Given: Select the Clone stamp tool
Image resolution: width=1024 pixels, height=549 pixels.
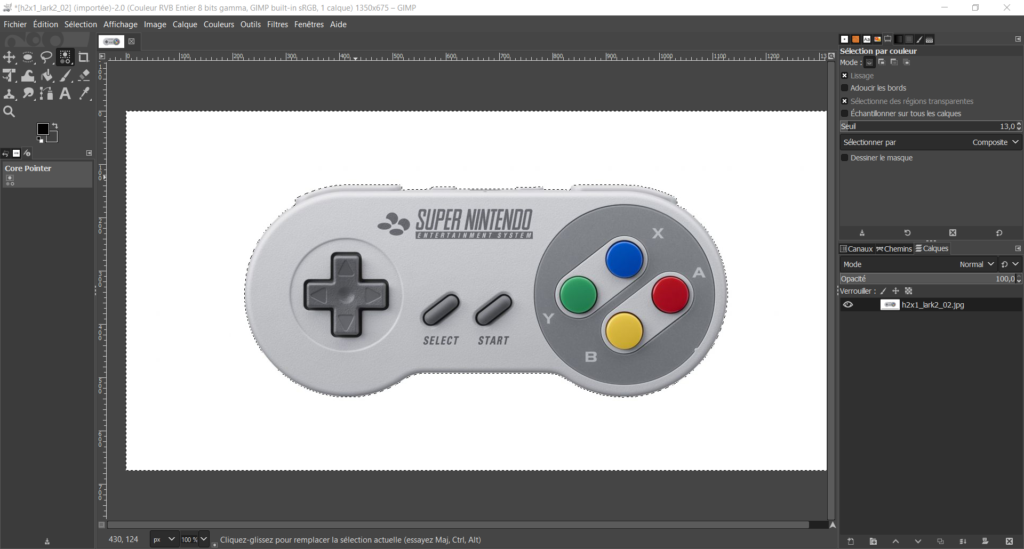Looking at the screenshot, I should [x=9, y=94].
